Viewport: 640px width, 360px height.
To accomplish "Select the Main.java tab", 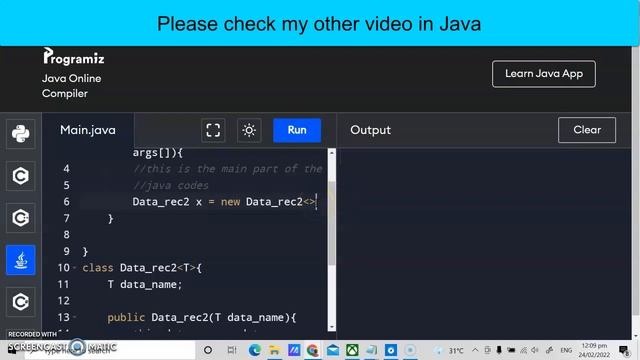I will click(x=88, y=130).
